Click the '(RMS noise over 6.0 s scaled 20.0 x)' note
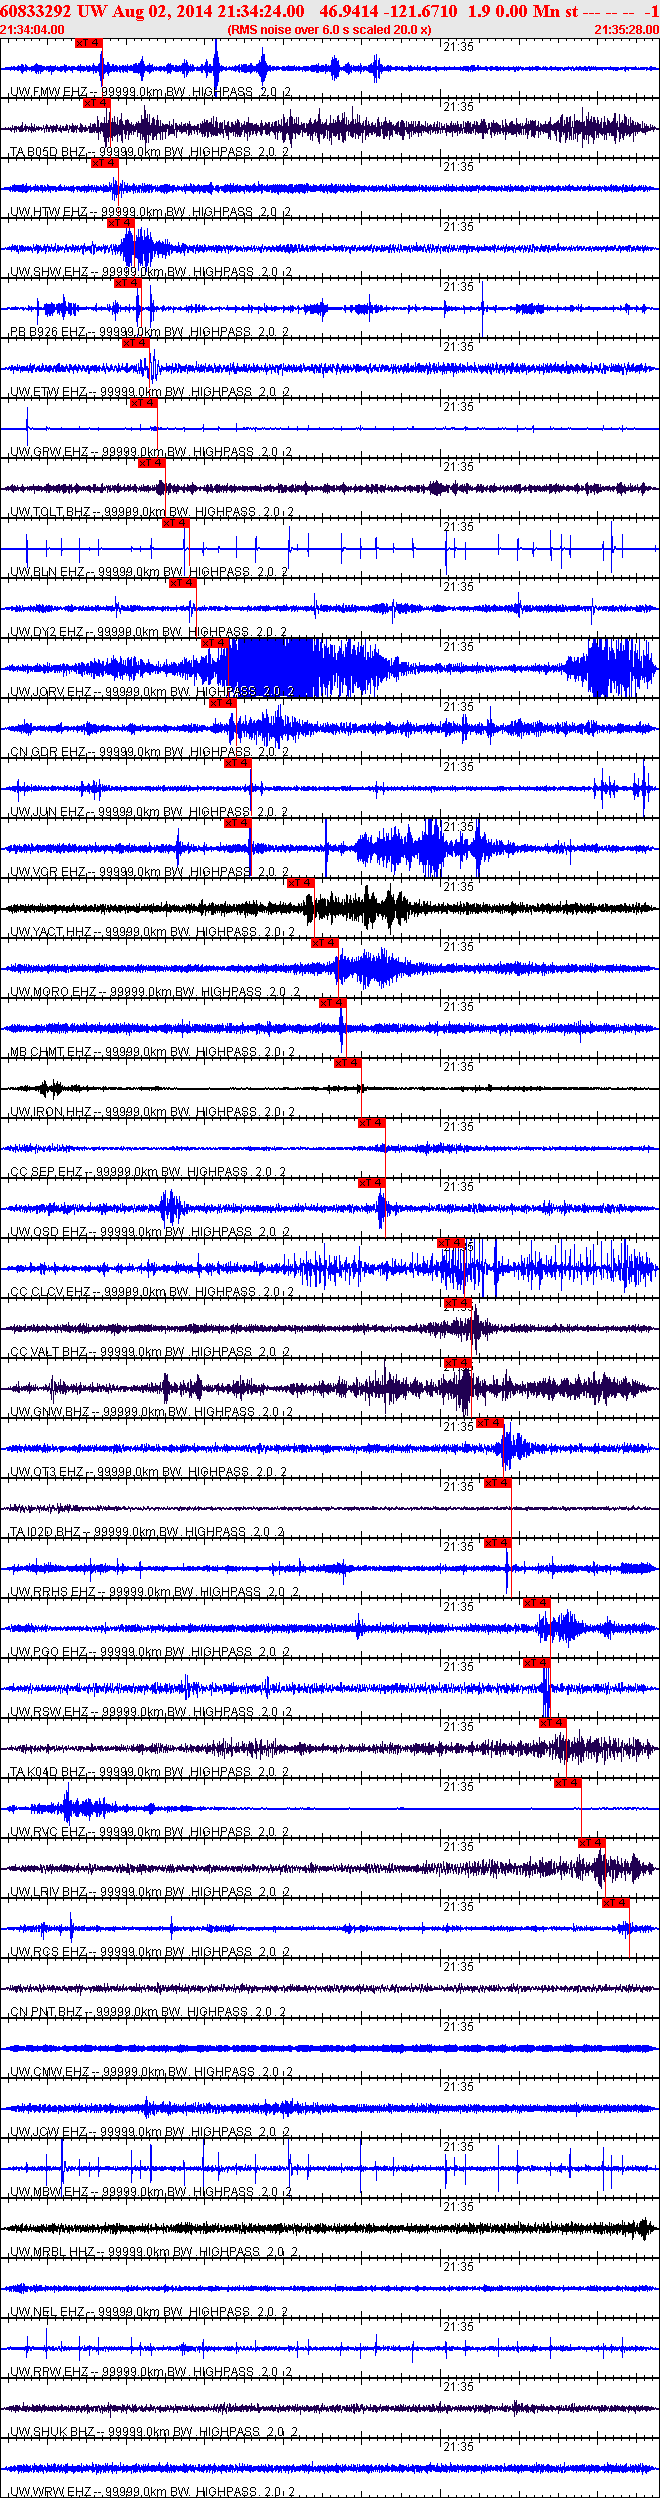 coord(329,30)
